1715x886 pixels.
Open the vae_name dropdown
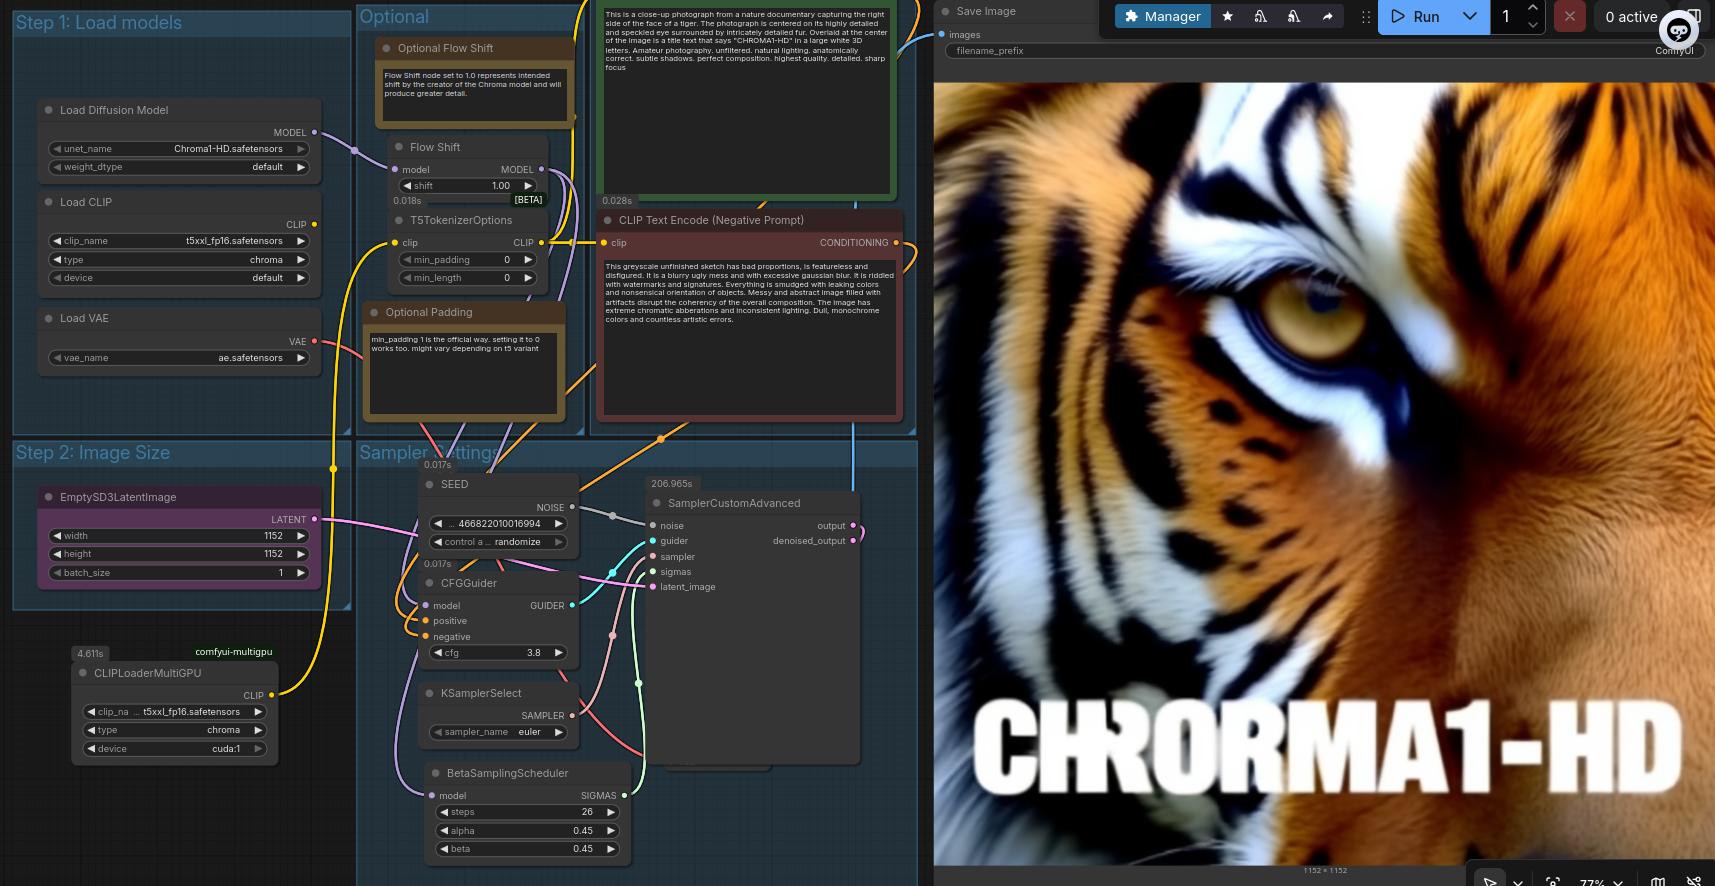(179, 358)
